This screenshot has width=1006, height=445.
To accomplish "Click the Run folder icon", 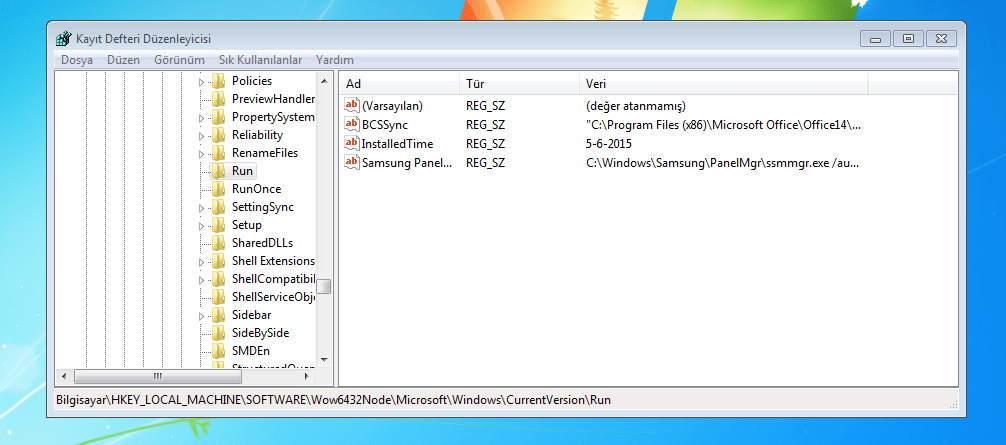I will [219, 171].
